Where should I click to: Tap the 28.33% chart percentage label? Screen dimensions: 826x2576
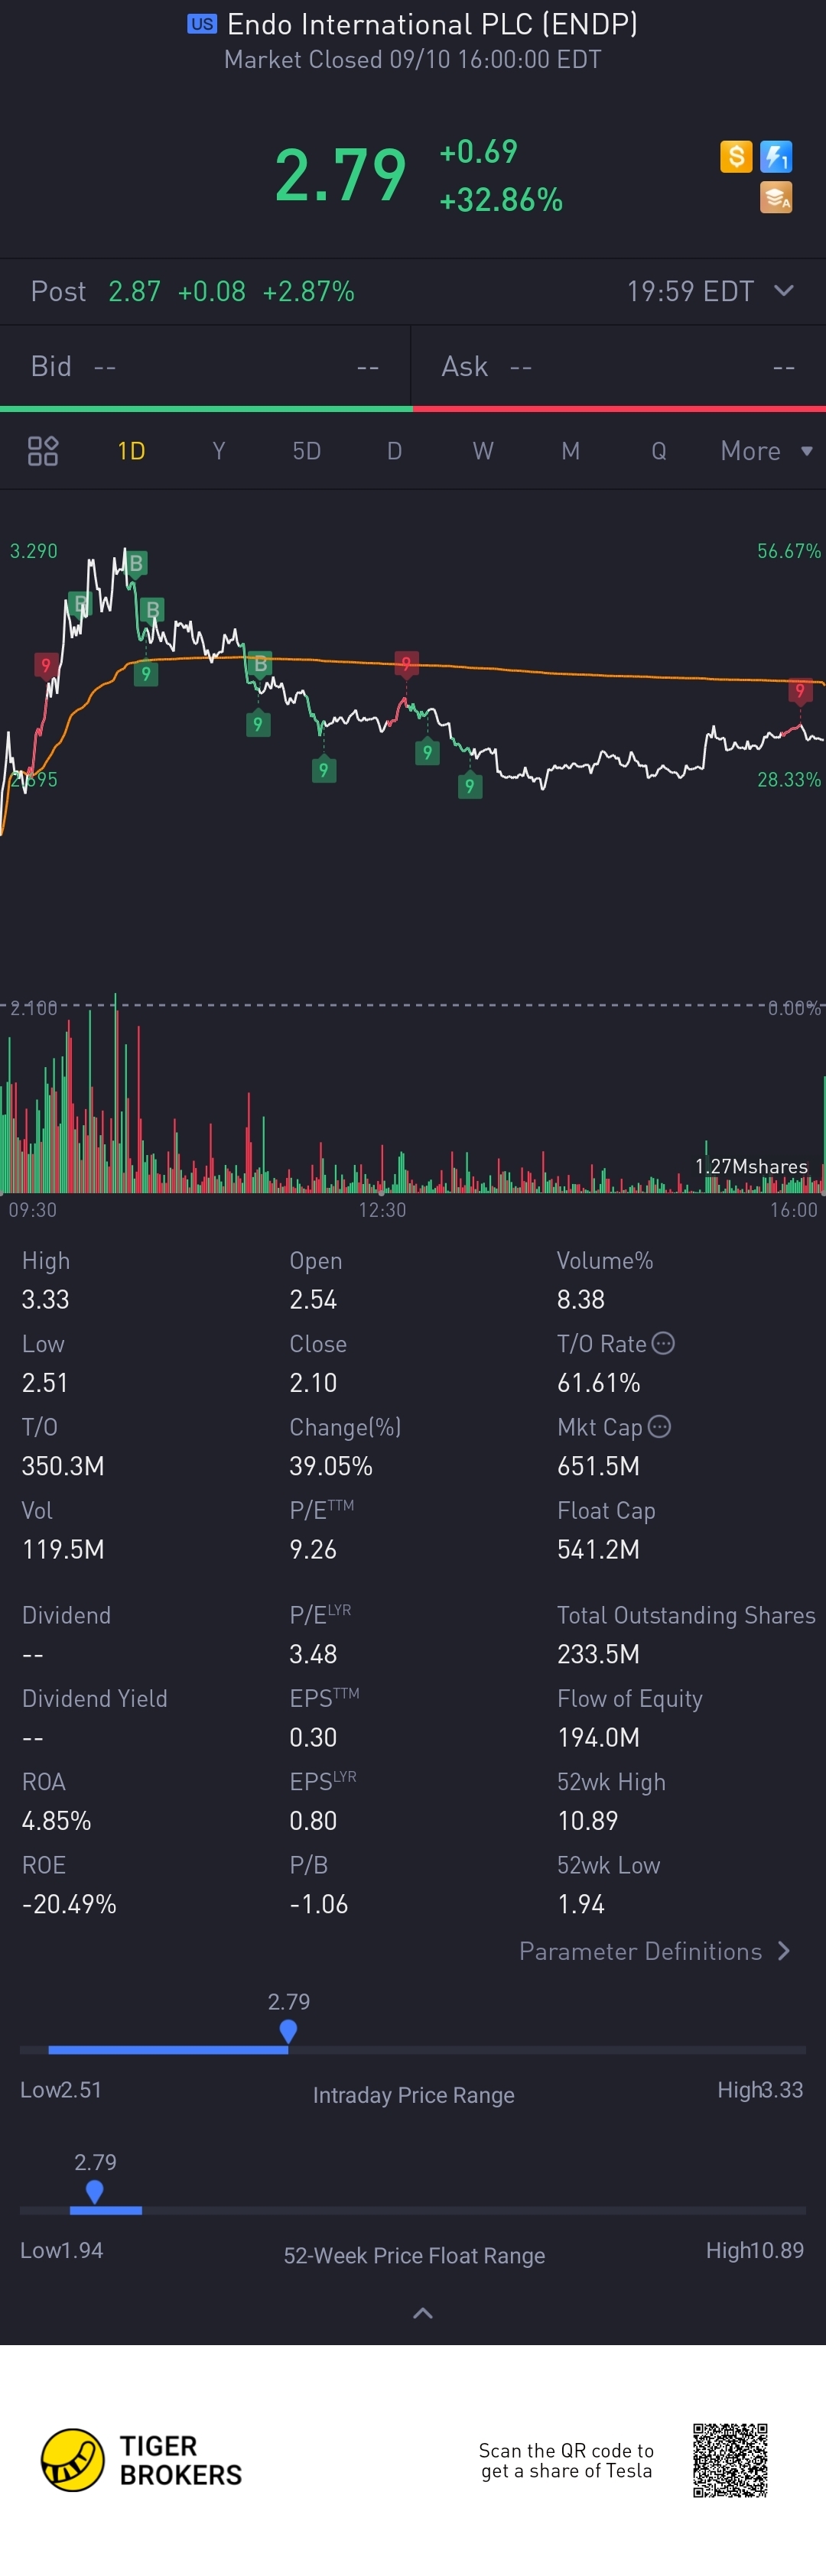(x=789, y=779)
